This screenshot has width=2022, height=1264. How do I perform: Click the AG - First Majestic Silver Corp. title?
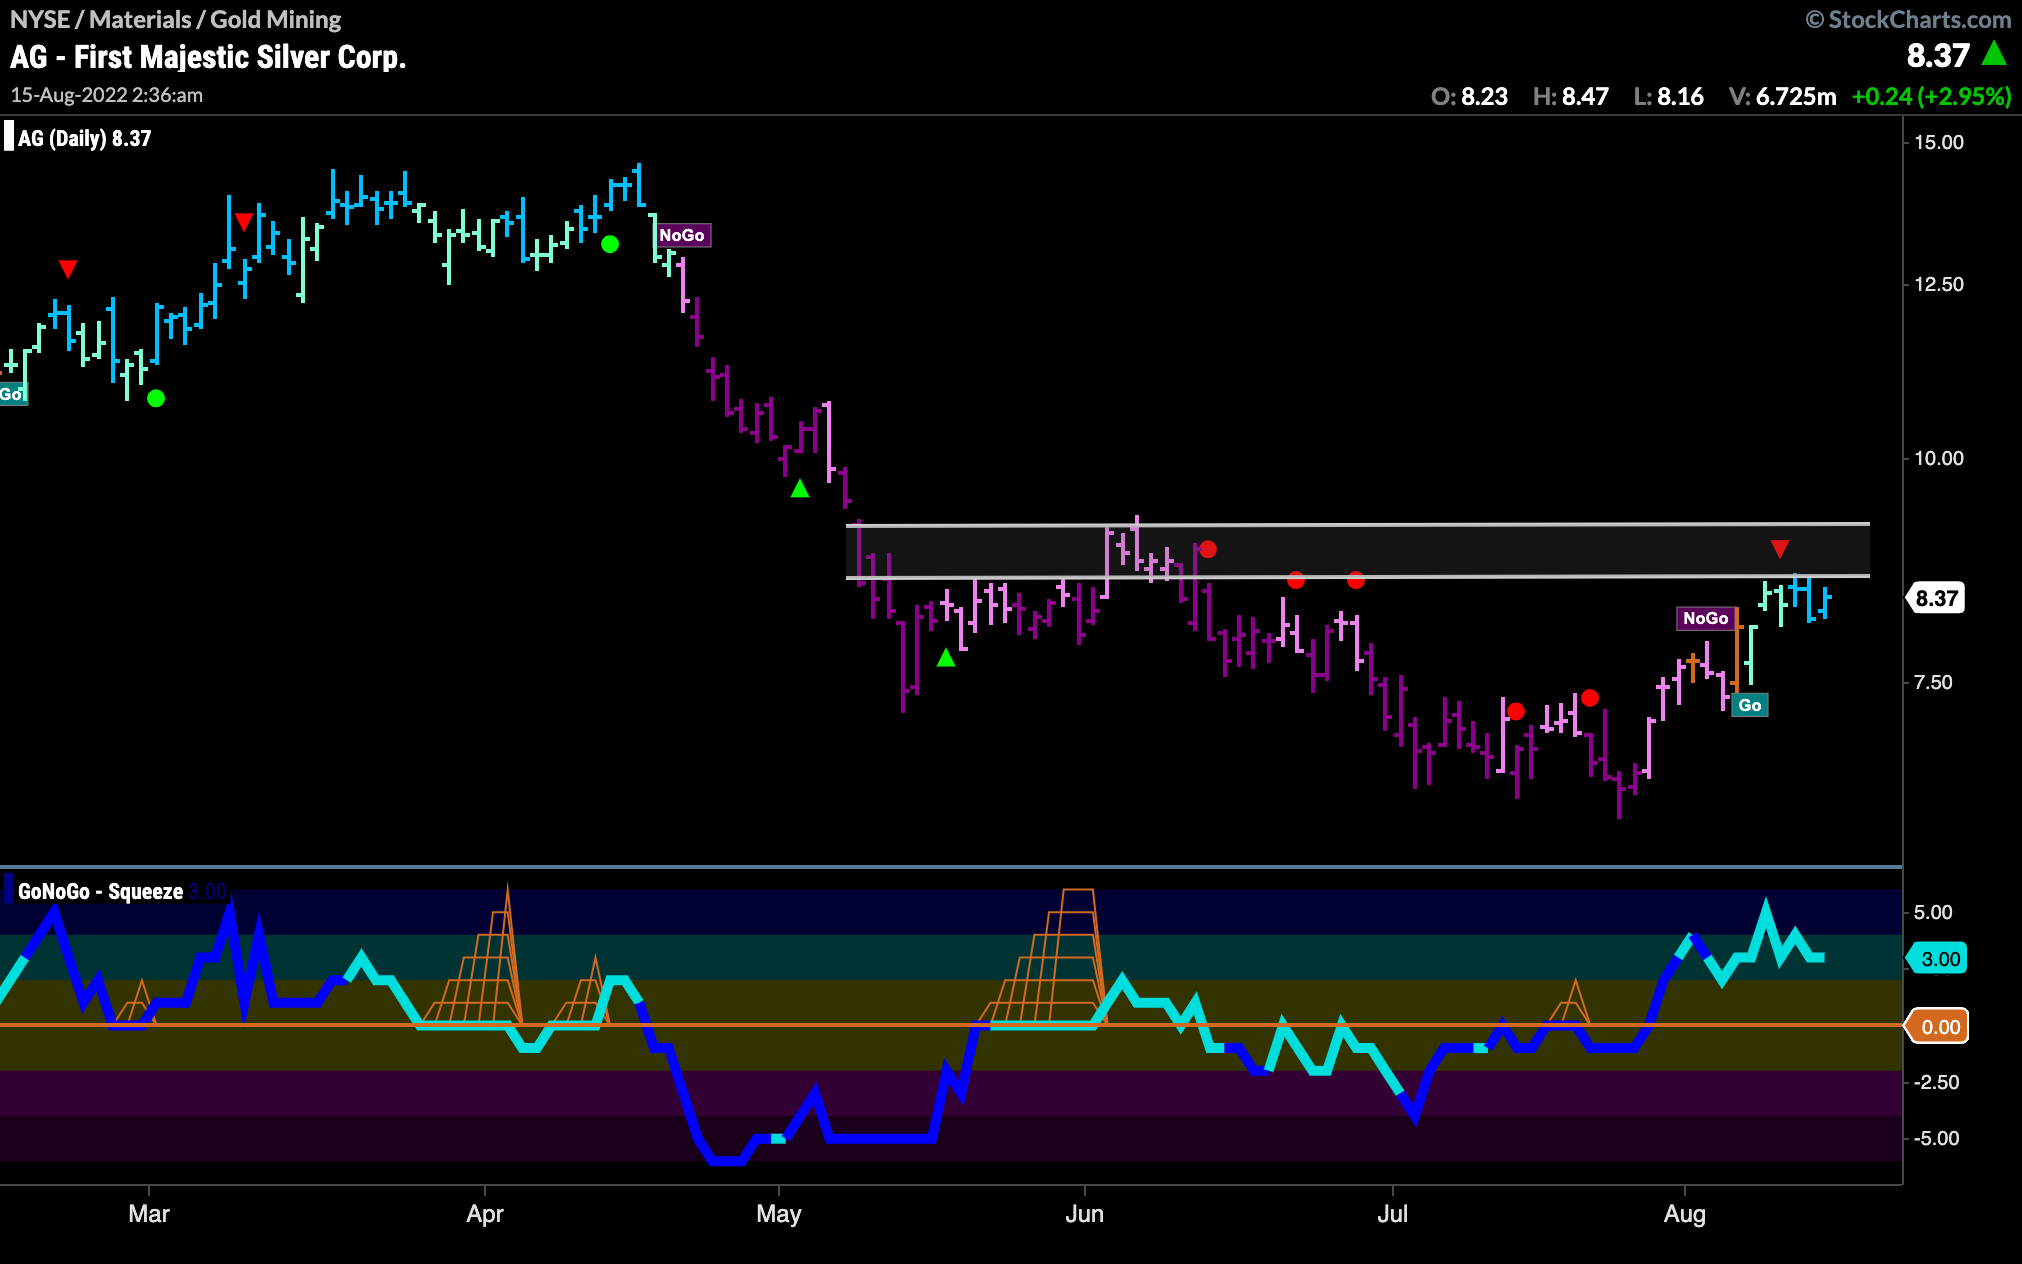208,57
